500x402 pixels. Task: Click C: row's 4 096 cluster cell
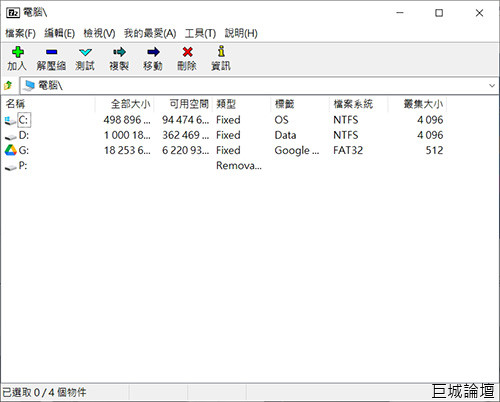[430, 120]
